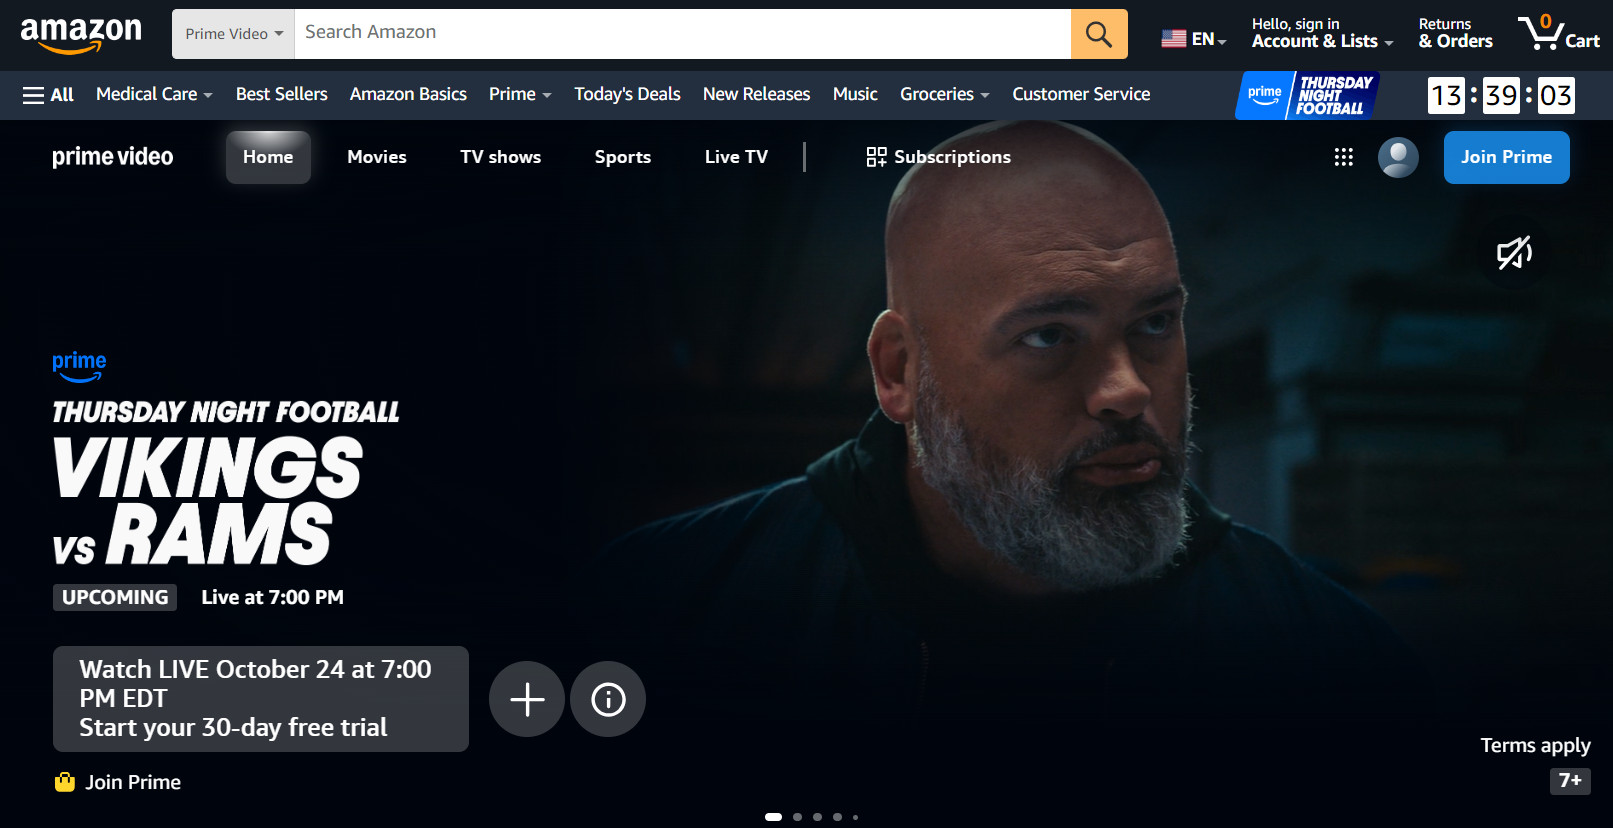Click the Vikings vs Rams title

click(208, 501)
